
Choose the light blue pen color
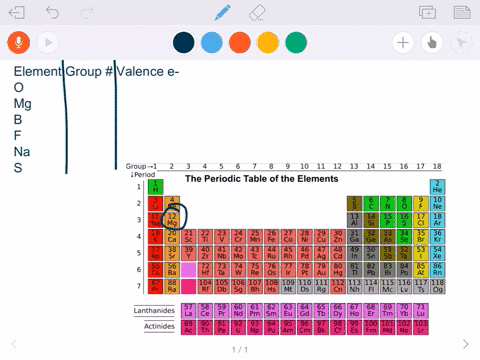click(x=212, y=43)
